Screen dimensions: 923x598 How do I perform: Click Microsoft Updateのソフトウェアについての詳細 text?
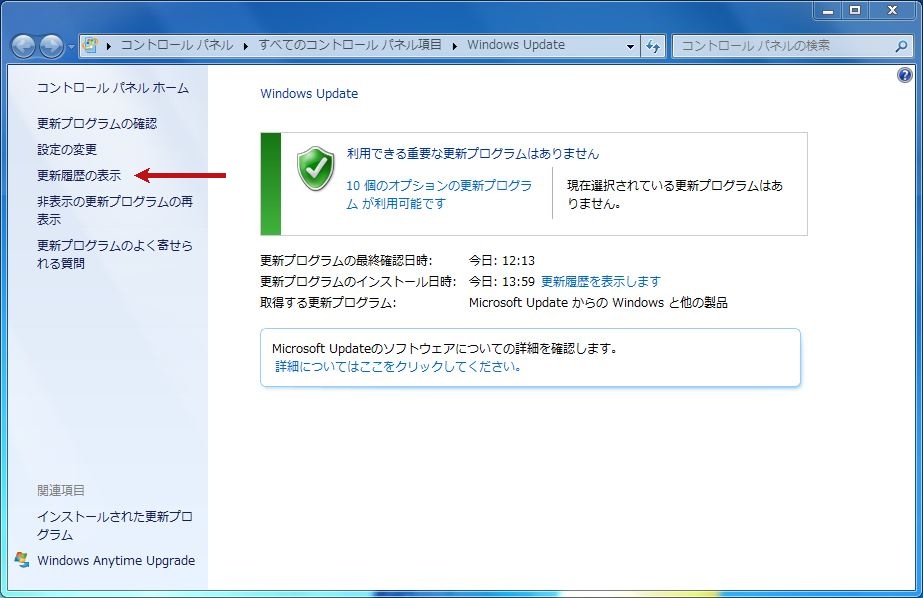pos(445,348)
